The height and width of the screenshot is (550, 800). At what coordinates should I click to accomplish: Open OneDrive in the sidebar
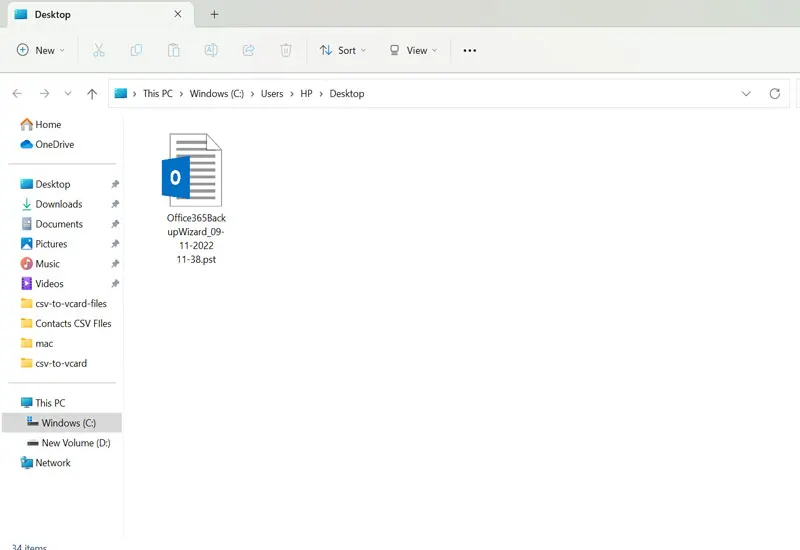54,144
